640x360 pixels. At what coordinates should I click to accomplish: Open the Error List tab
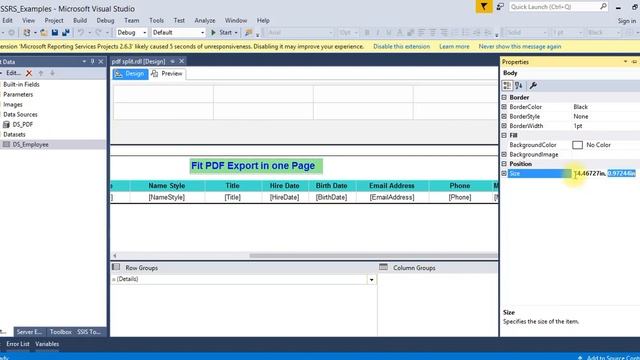tap(18, 344)
